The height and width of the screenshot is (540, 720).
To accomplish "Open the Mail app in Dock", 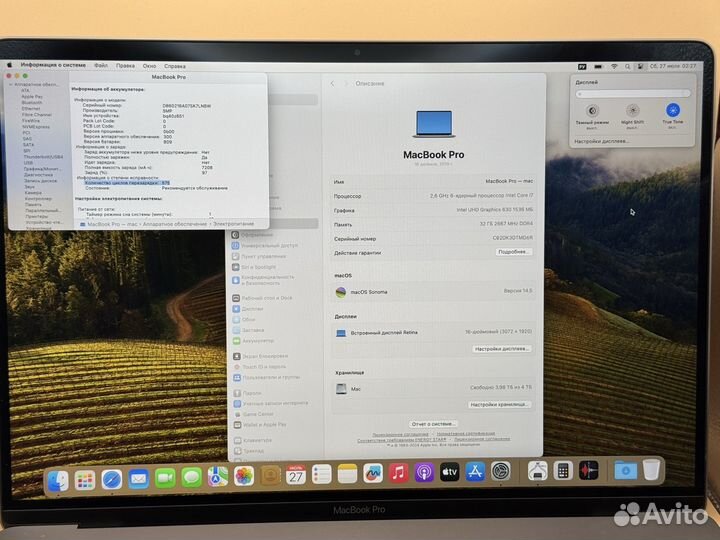I will [x=138, y=479].
